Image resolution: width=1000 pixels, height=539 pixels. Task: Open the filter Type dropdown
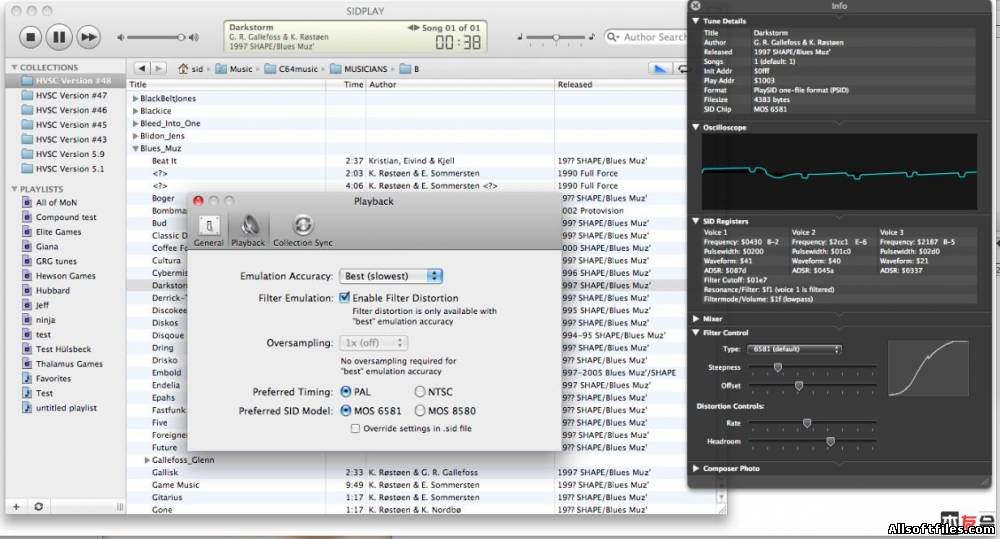795,350
